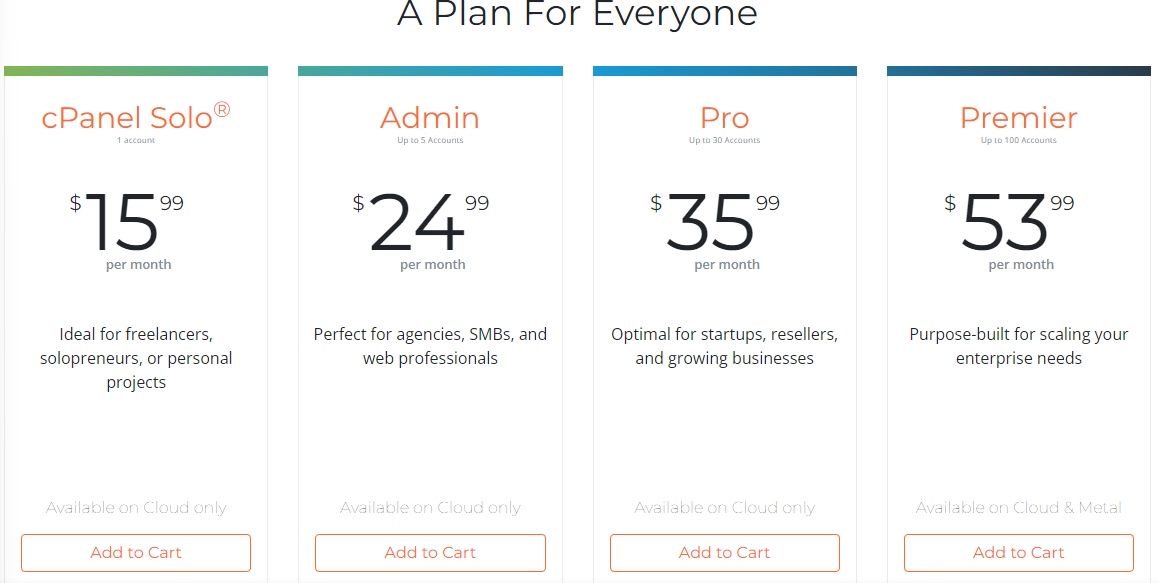1159x583 pixels.
Task: Add Premier plan to cart
Action: 1018,552
